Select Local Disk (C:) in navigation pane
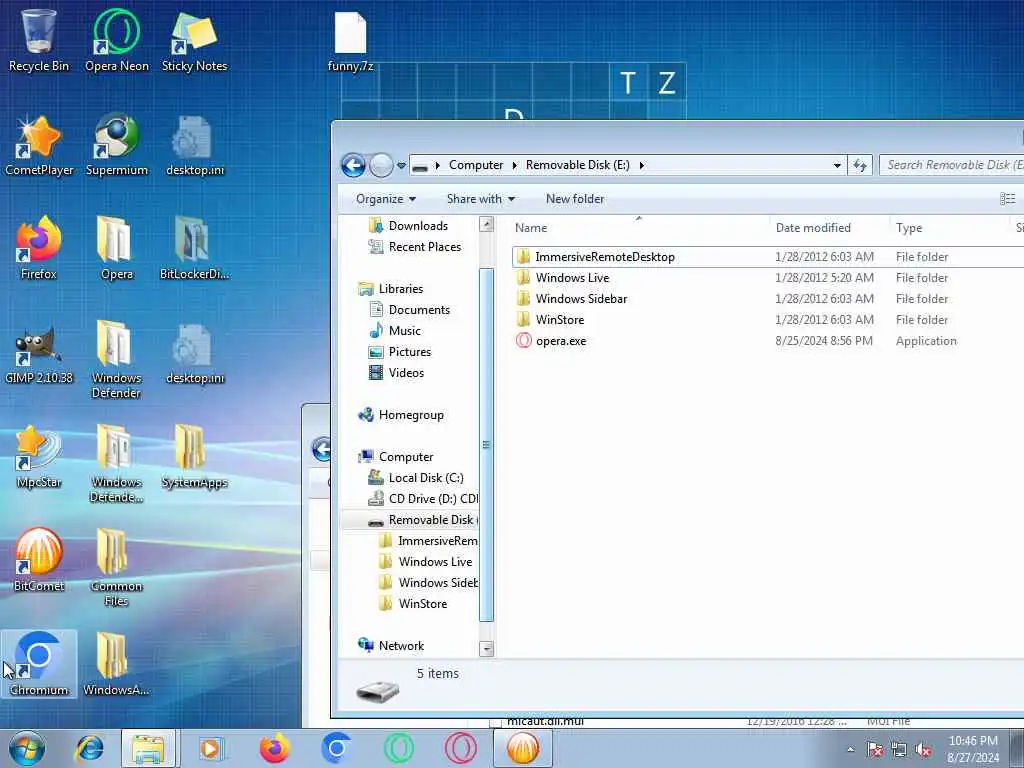Image resolution: width=1024 pixels, height=768 pixels. 426,478
